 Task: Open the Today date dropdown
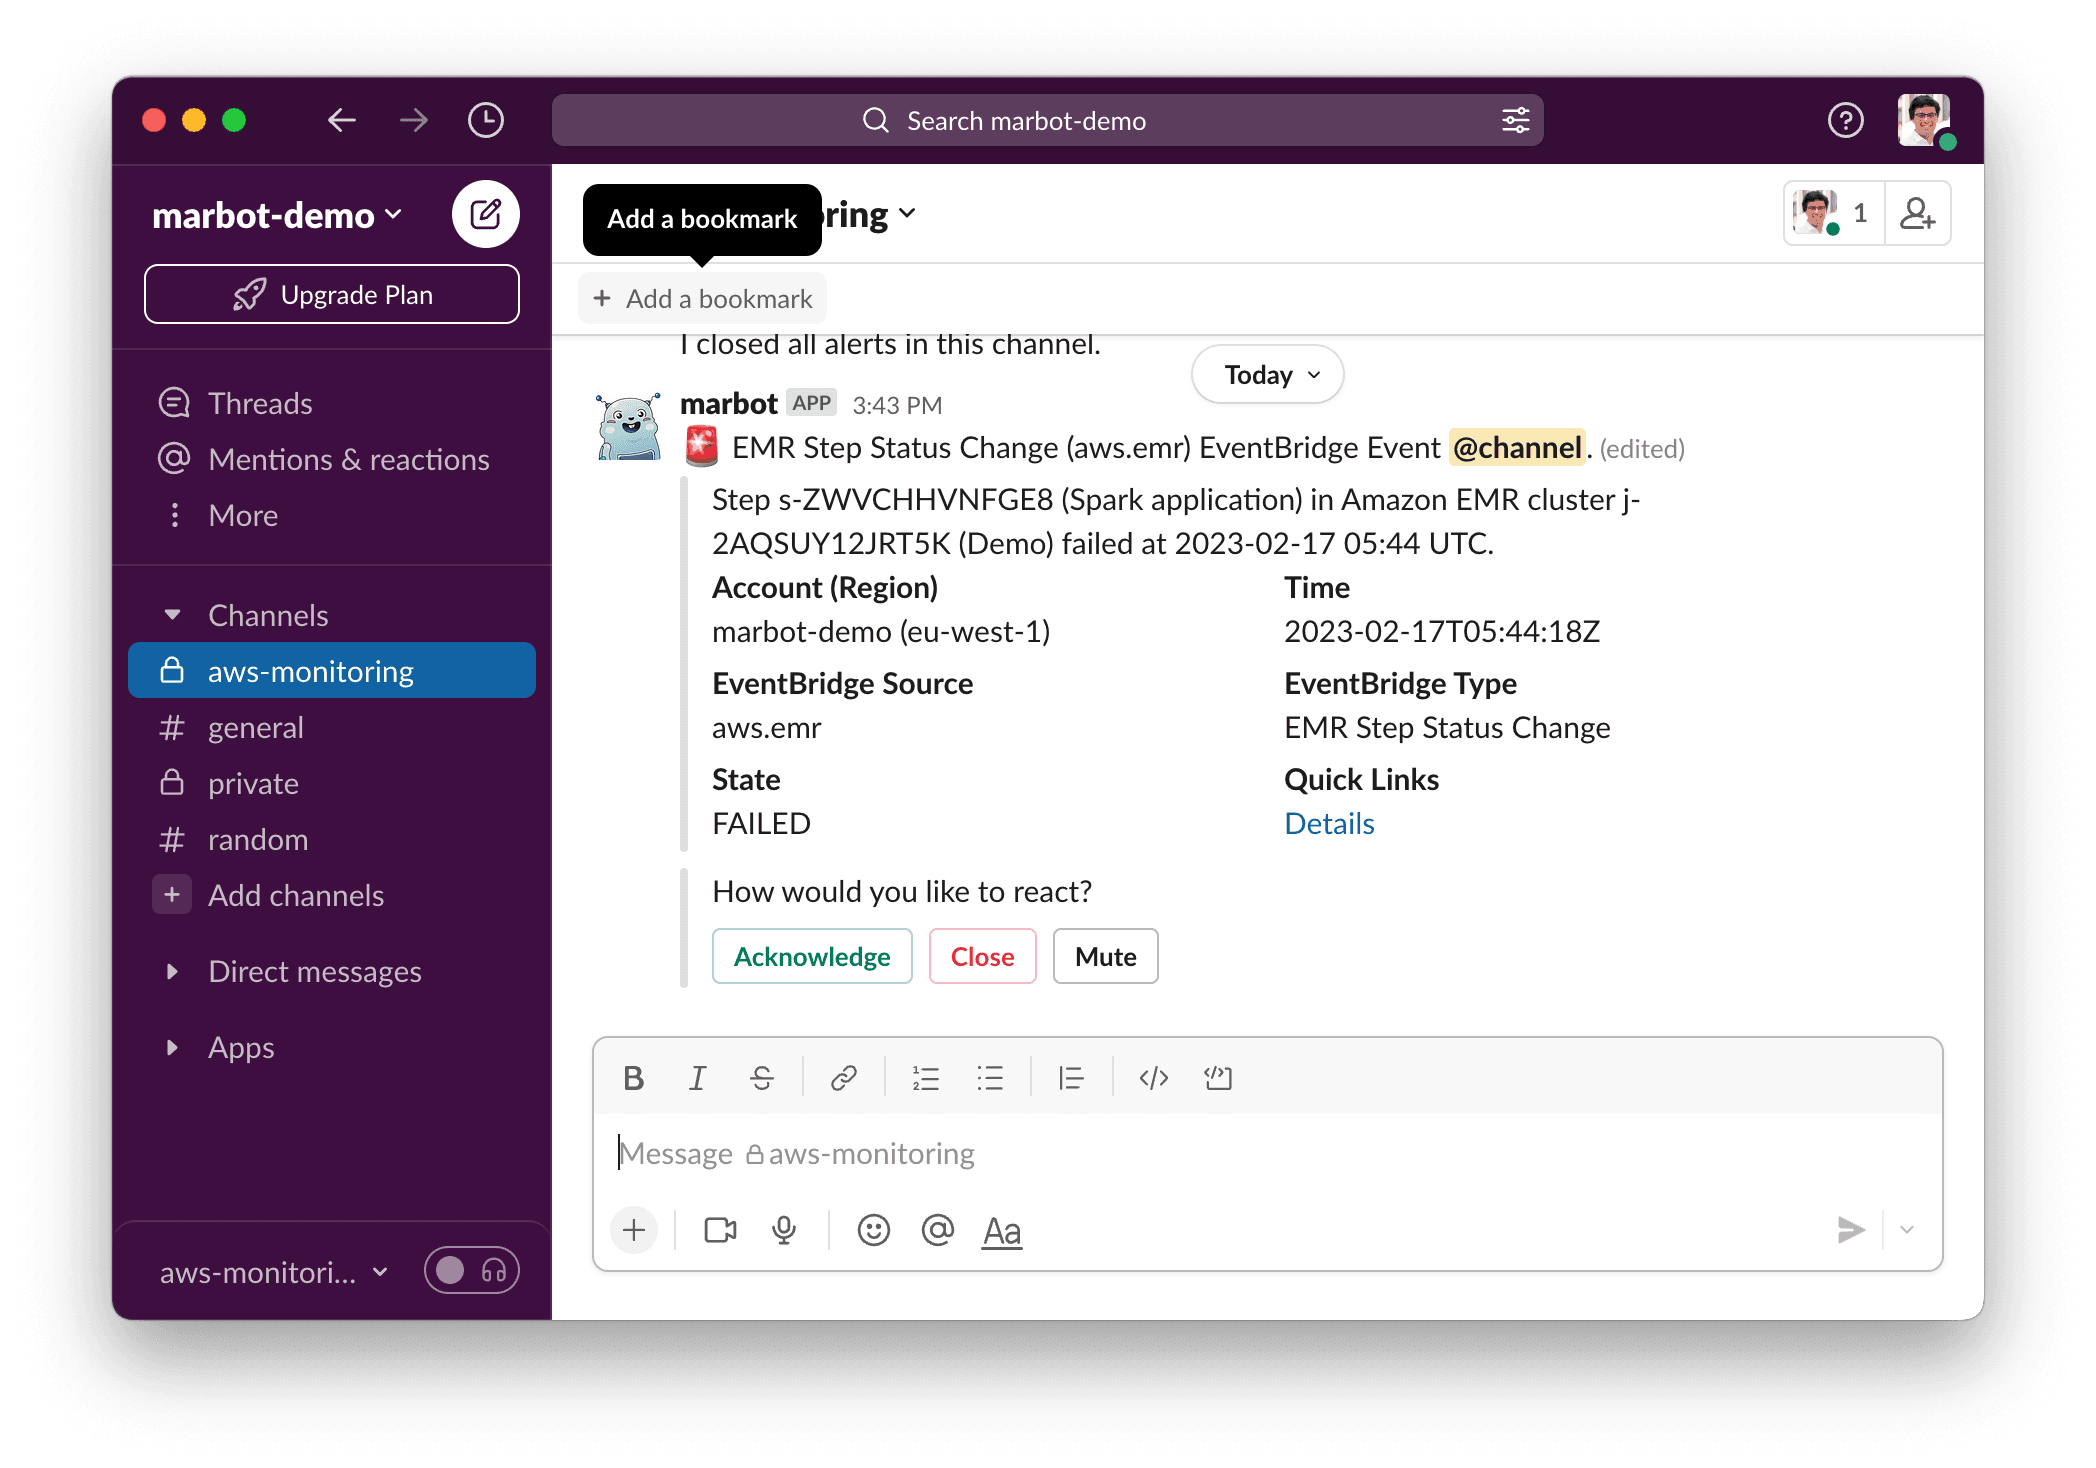tap(1266, 374)
